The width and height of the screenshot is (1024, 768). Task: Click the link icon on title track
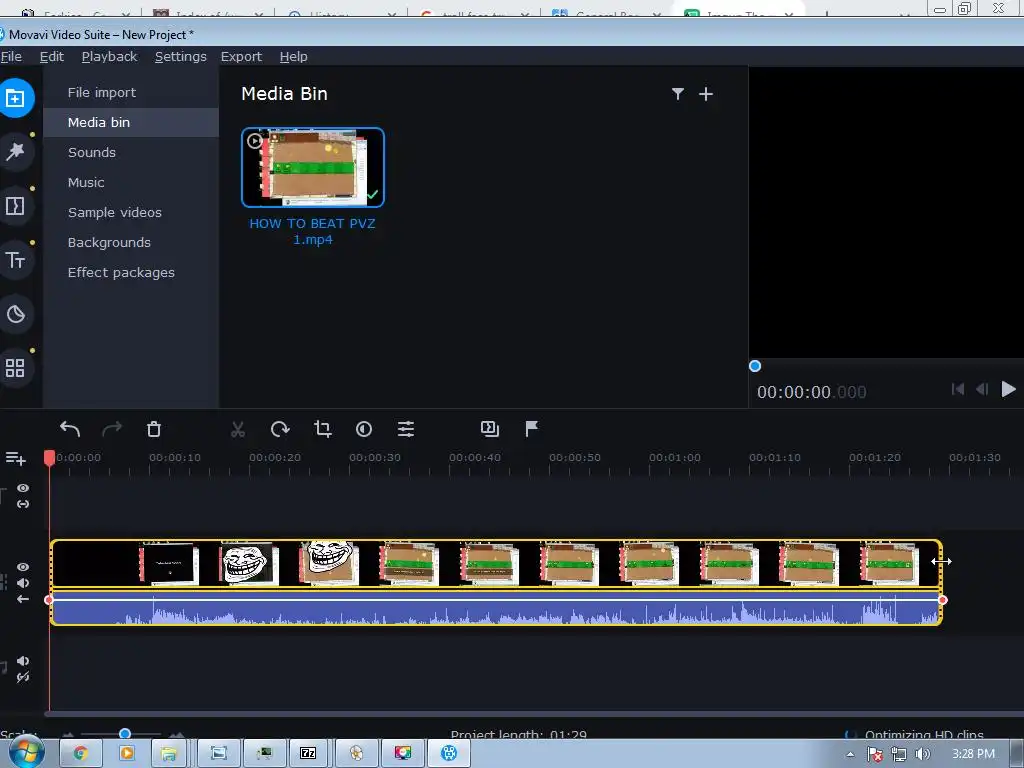tap(23, 504)
